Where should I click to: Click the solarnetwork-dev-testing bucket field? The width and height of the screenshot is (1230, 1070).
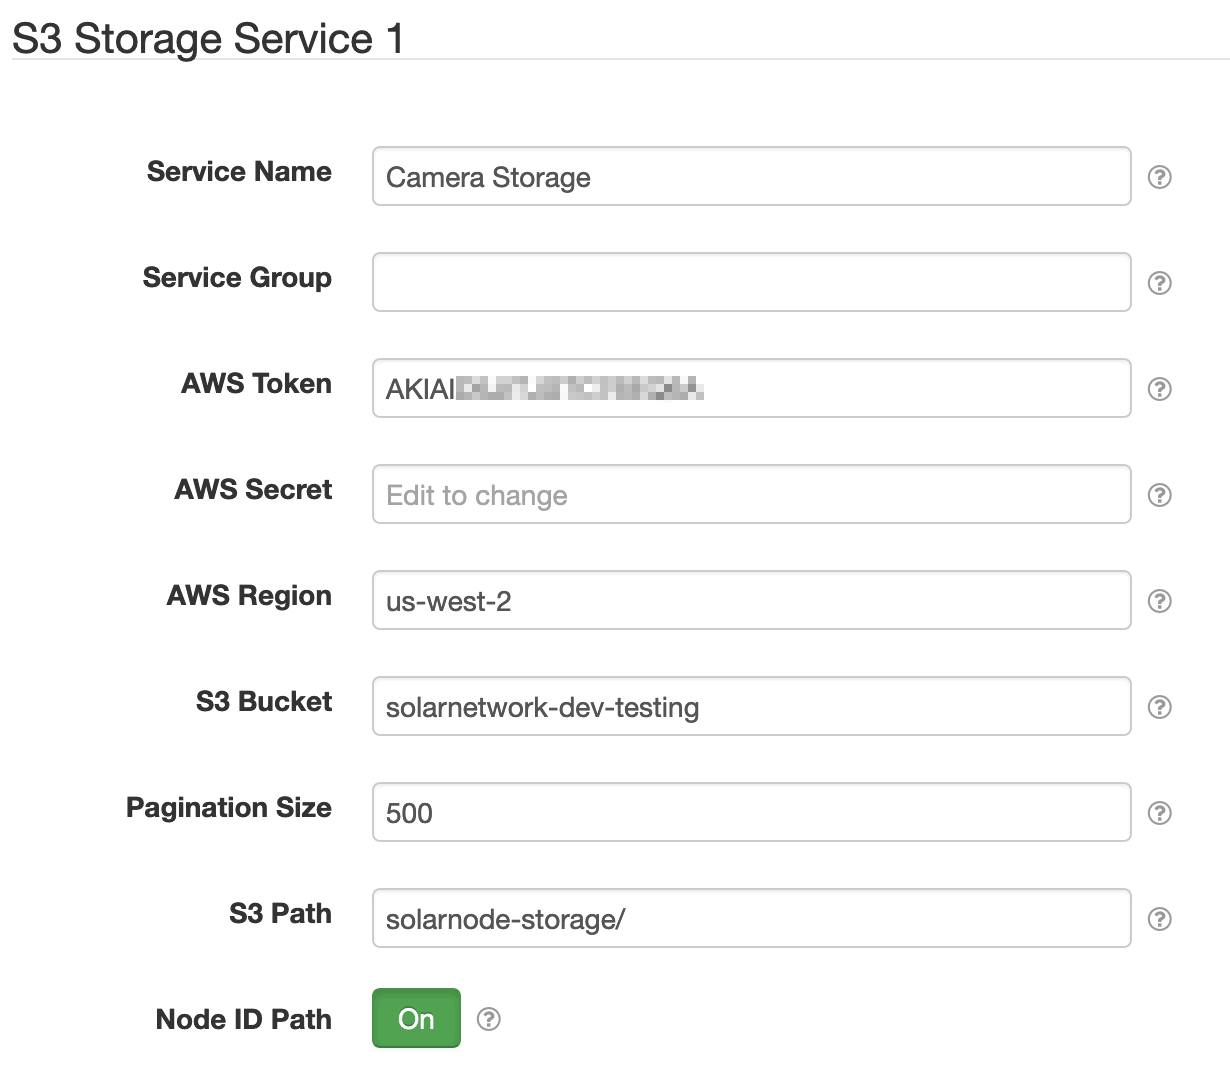click(750, 706)
